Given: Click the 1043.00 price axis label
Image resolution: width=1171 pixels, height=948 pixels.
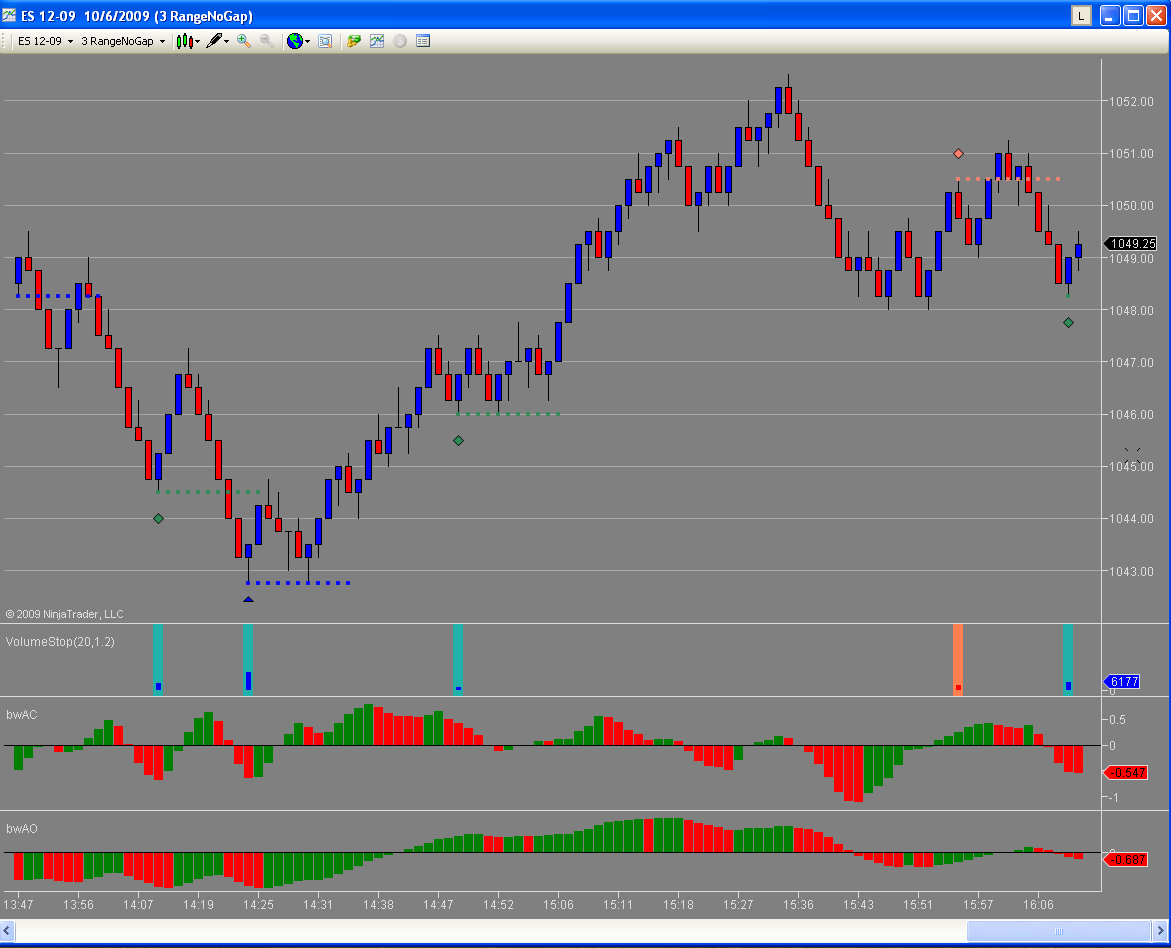Looking at the screenshot, I should click(x=1131, y=571).
